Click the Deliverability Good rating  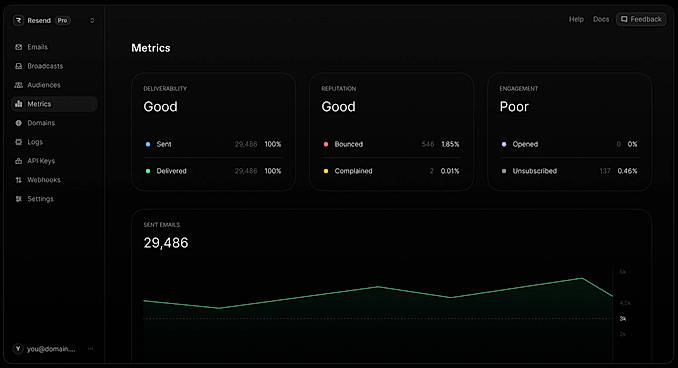[x=160, y=107]
